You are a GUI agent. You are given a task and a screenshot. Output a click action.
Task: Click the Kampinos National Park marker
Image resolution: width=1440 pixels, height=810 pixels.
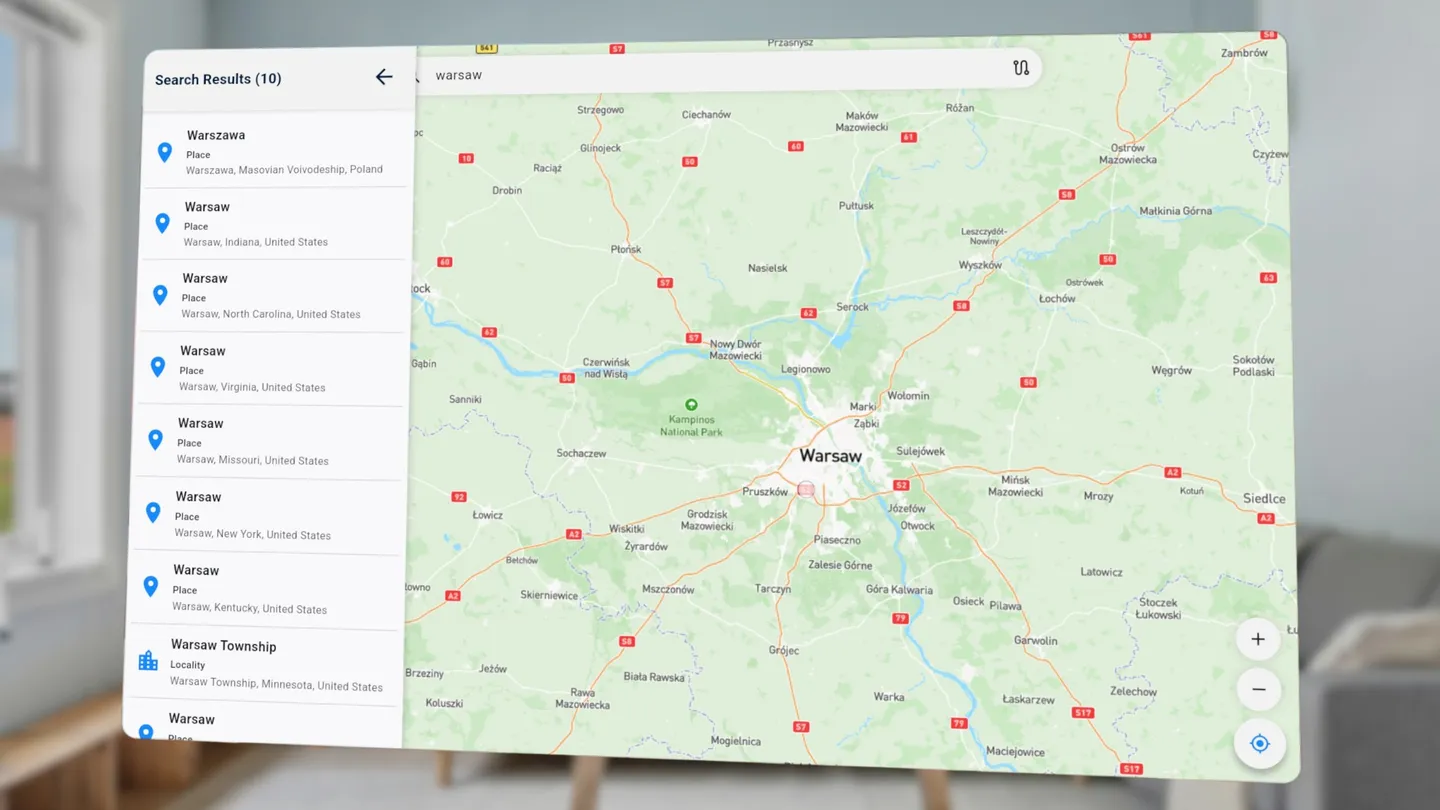691,405
